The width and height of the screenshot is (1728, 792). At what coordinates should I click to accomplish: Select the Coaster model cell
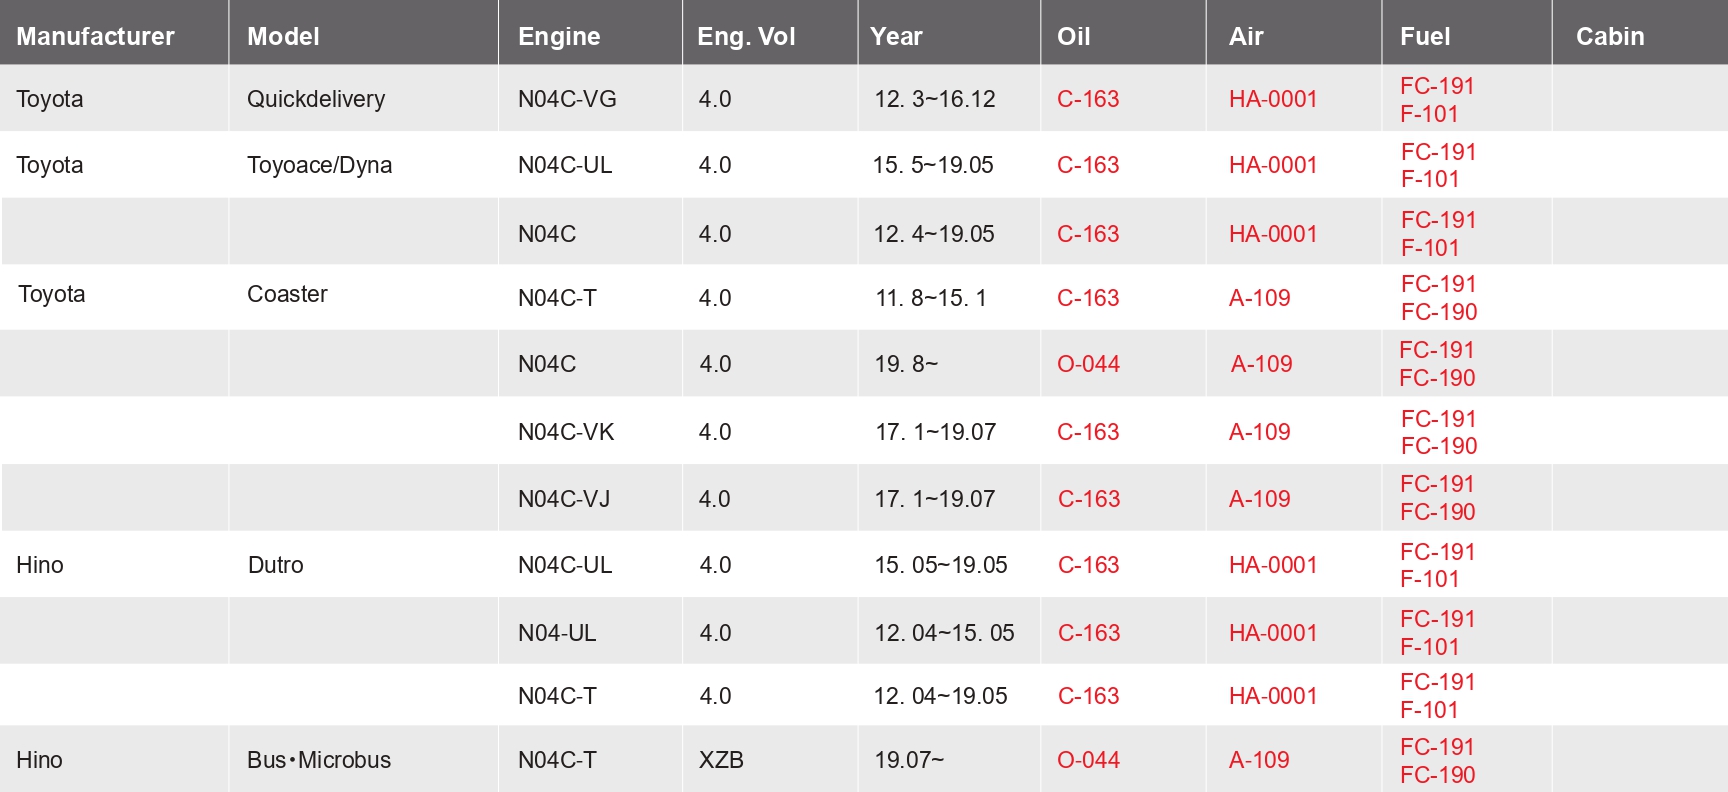click(287, 294)
